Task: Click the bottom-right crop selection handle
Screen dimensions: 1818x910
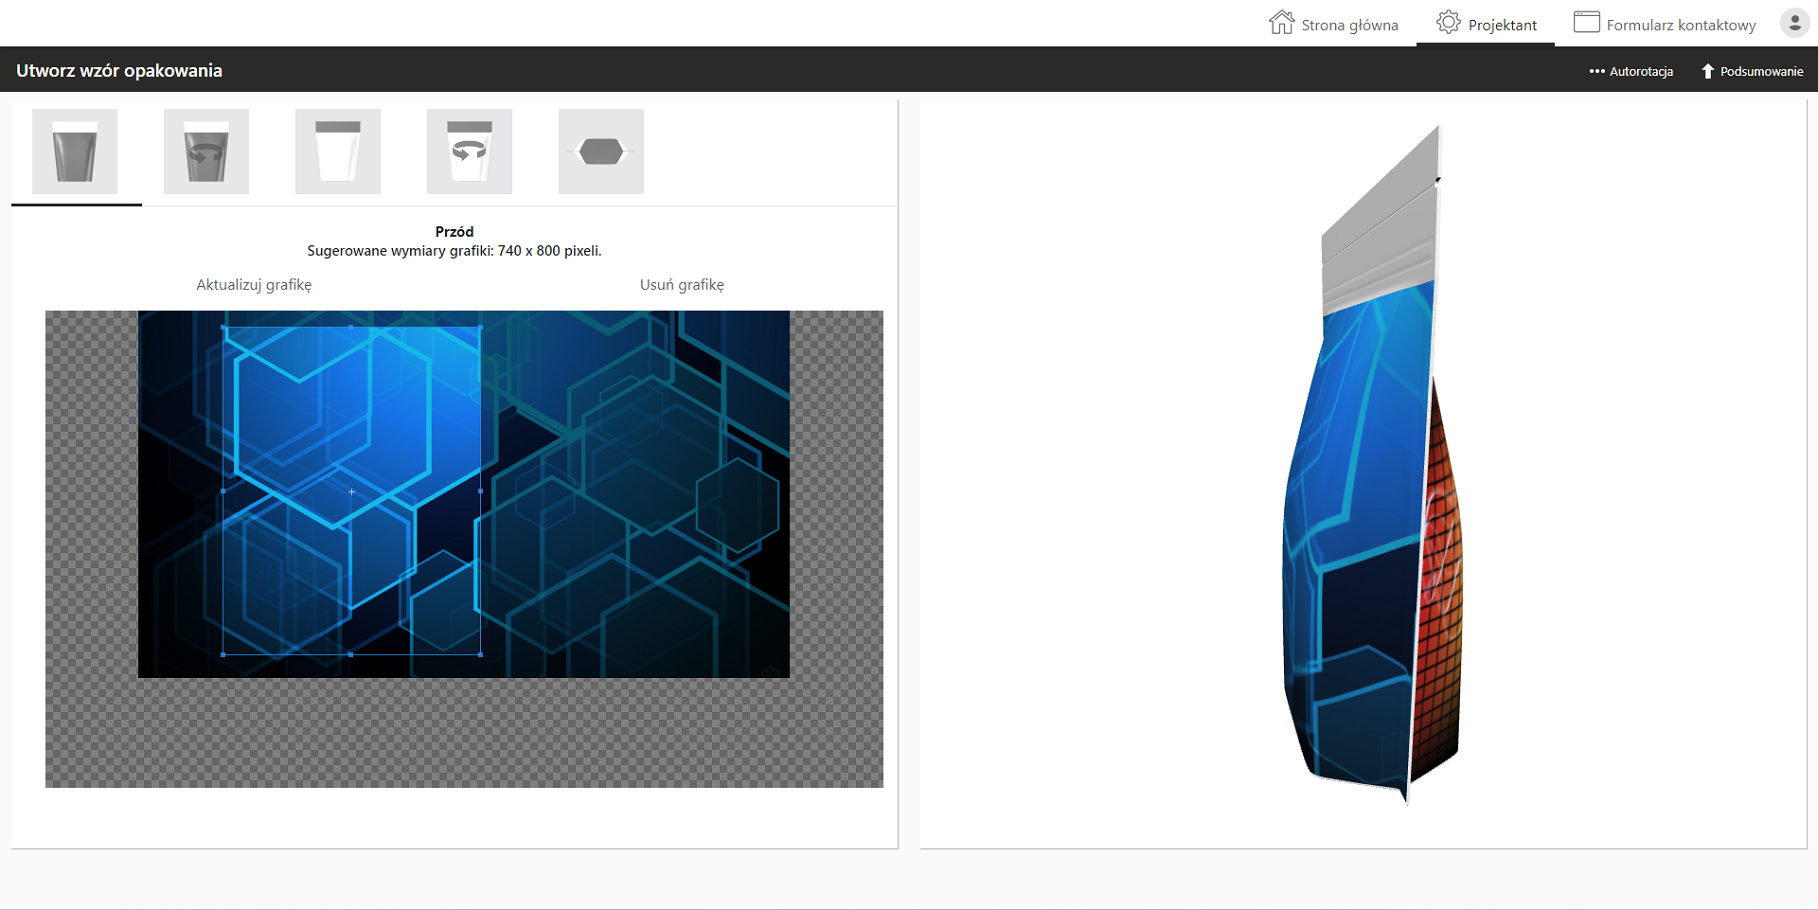Action: (x=481, y=655)
